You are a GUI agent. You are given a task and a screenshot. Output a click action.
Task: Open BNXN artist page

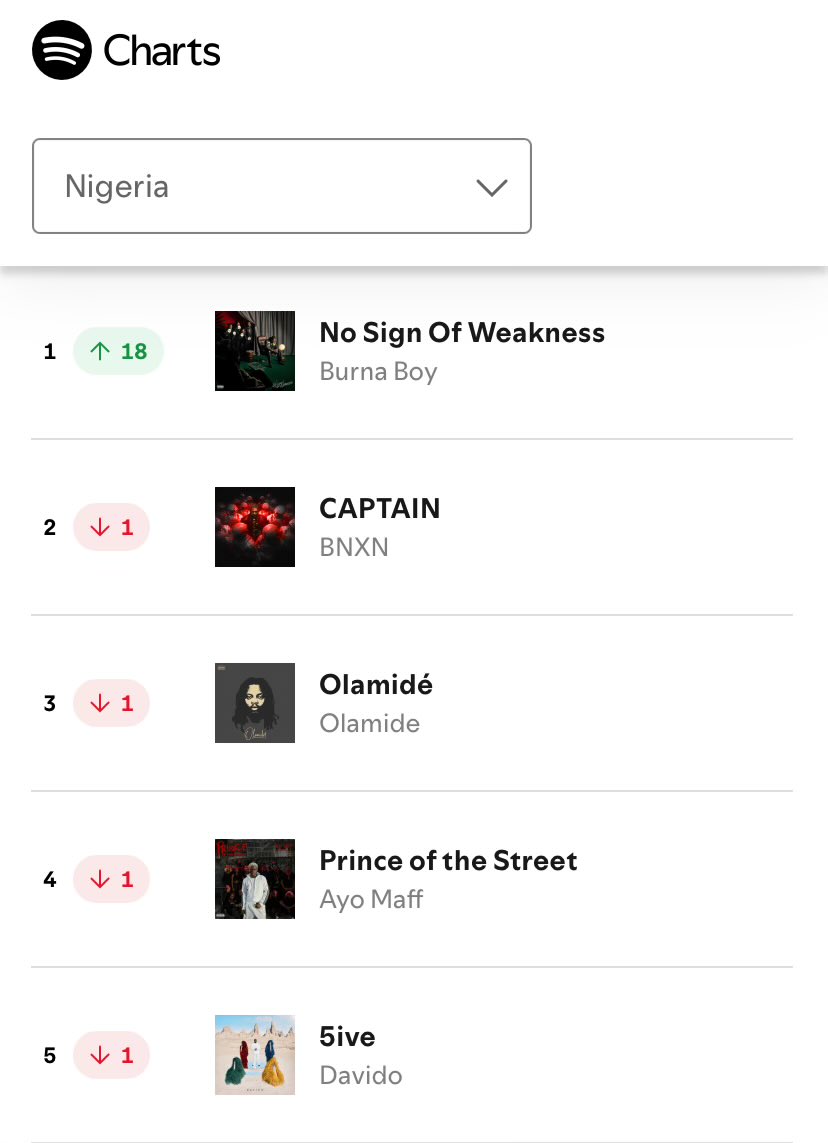[x=354, y=547]
